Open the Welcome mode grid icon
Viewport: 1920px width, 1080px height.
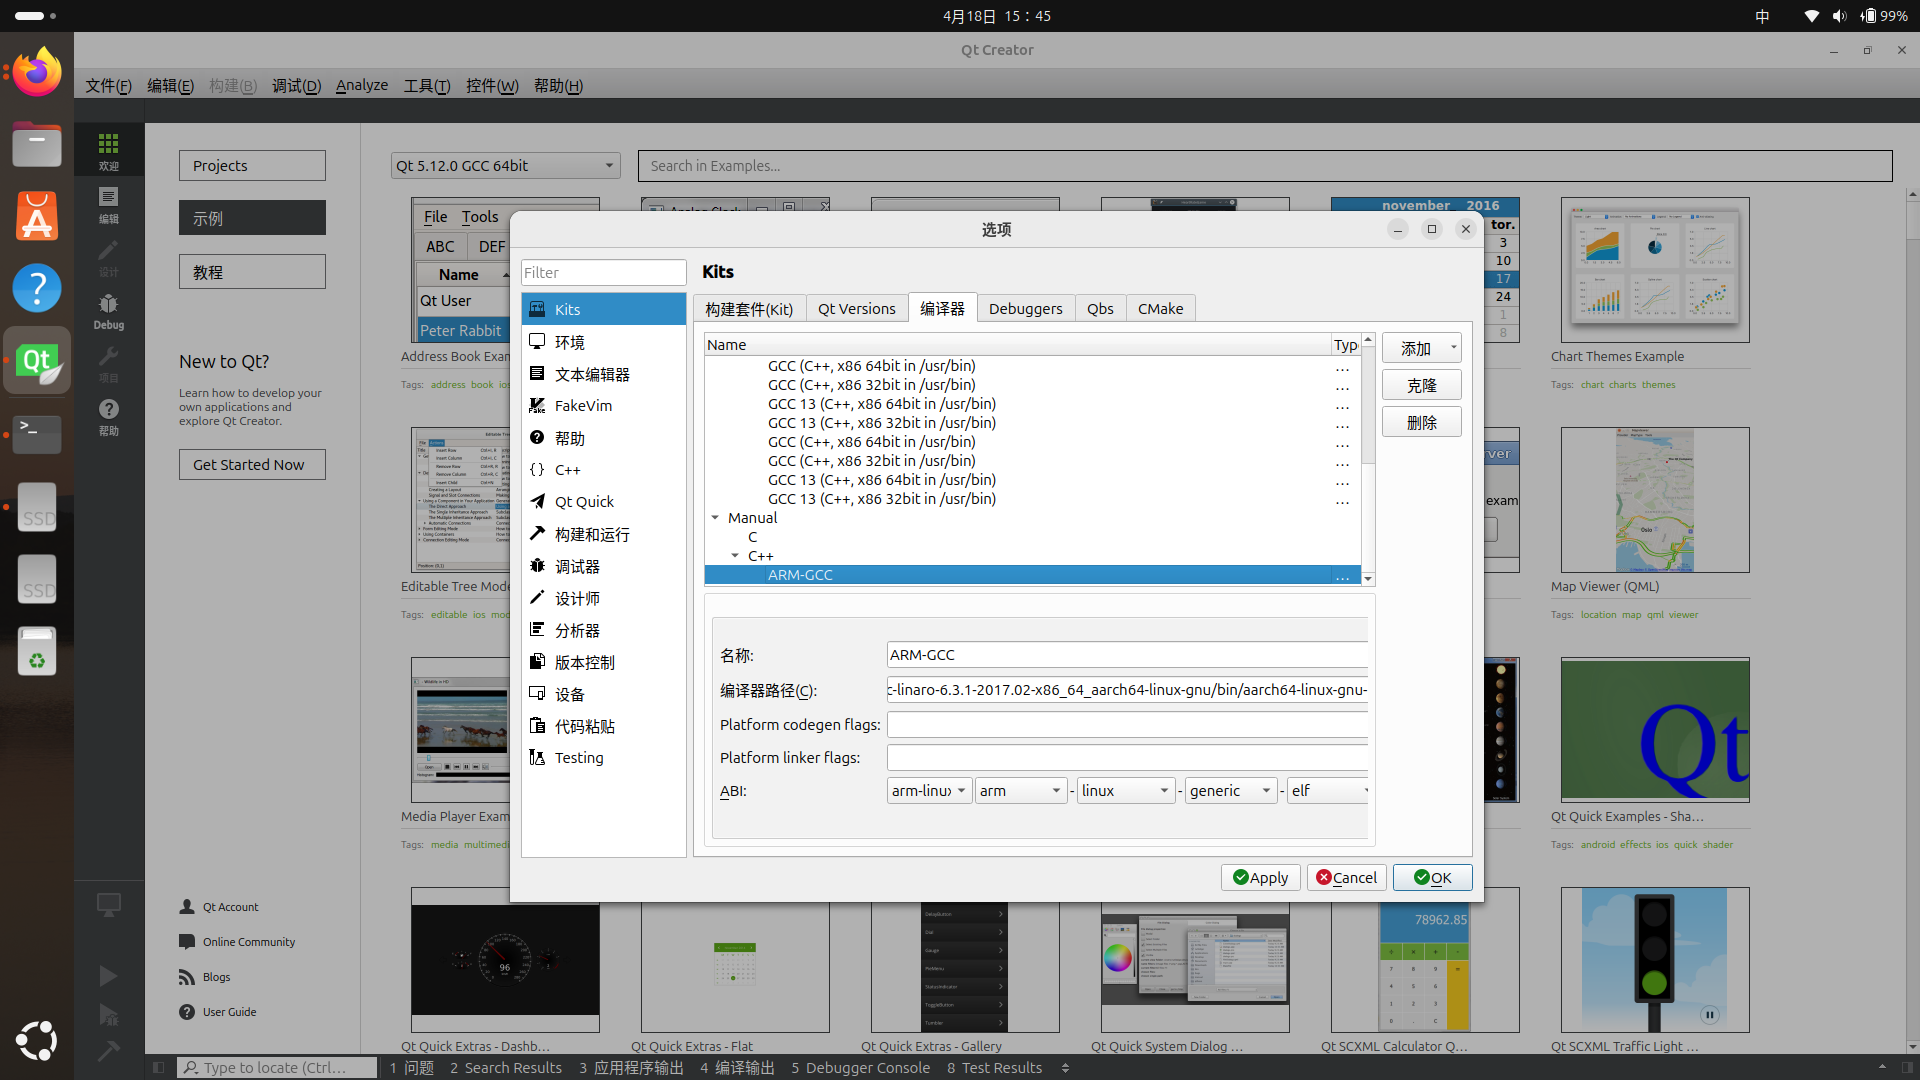point(108,150)
